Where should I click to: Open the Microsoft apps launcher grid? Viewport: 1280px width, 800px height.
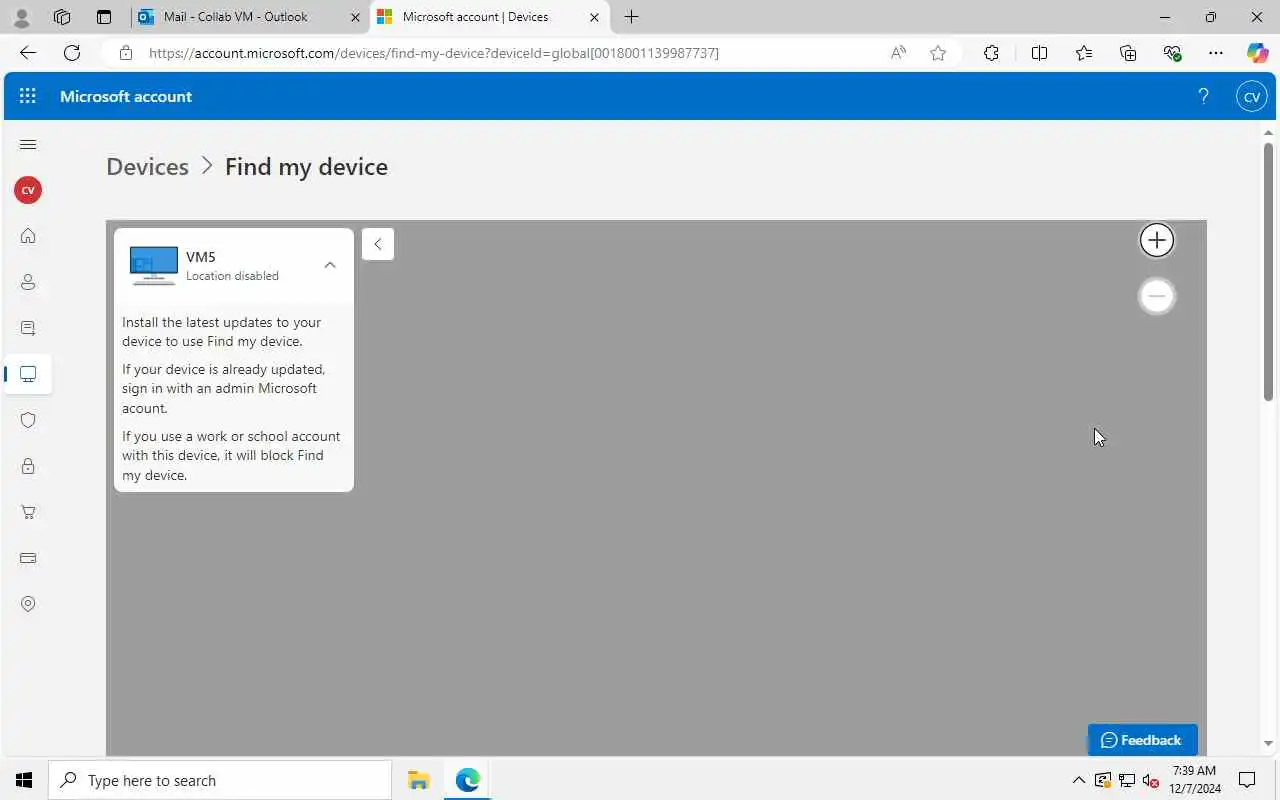pos(28,96)
